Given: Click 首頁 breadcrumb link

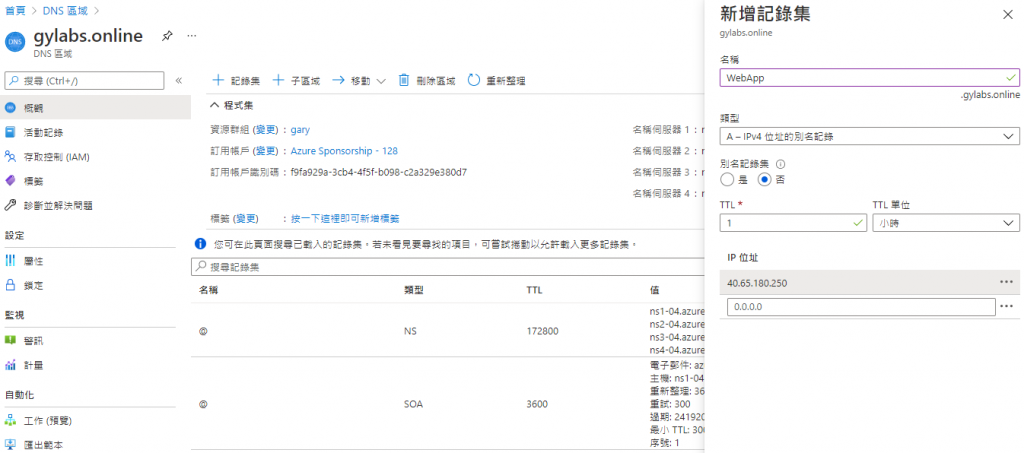Looking at the screenshot, I should (14, 10).
